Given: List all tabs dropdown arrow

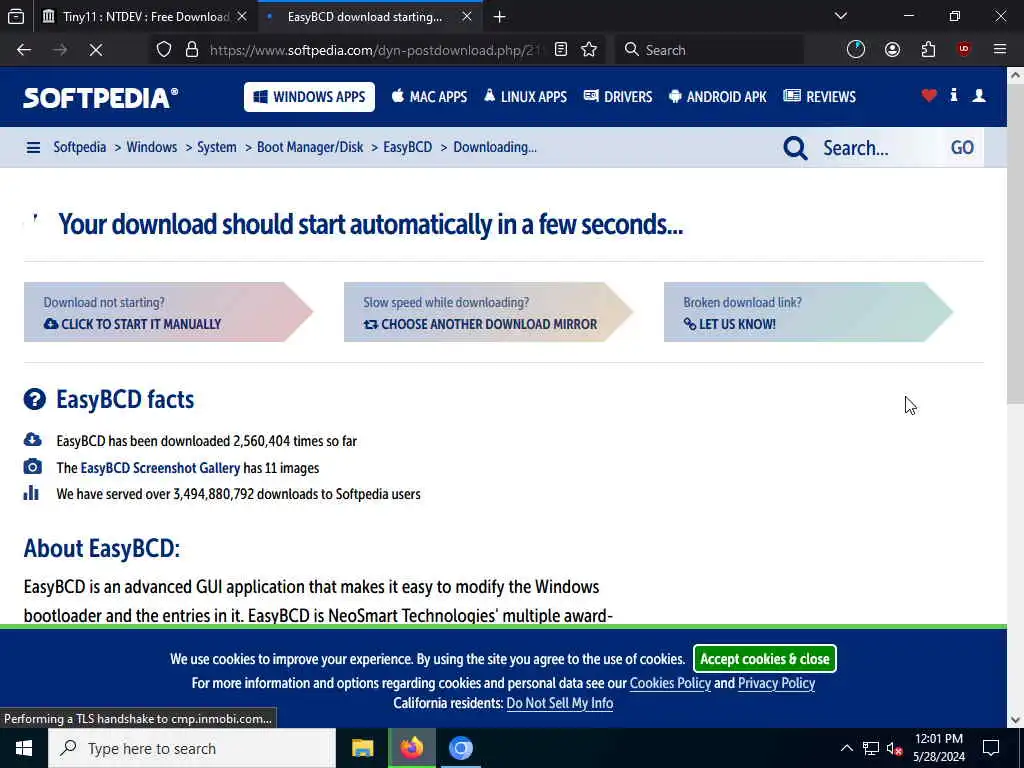Looking at the screenshot, I should tap(840, 16).
